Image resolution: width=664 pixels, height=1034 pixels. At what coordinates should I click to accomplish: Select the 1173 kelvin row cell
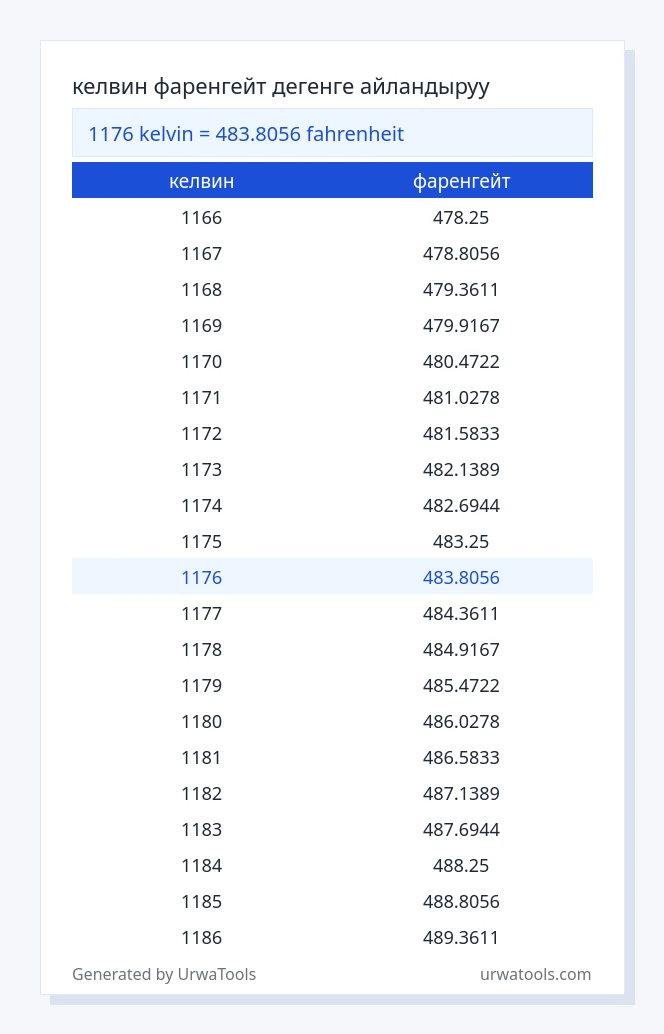pos(202,470)
